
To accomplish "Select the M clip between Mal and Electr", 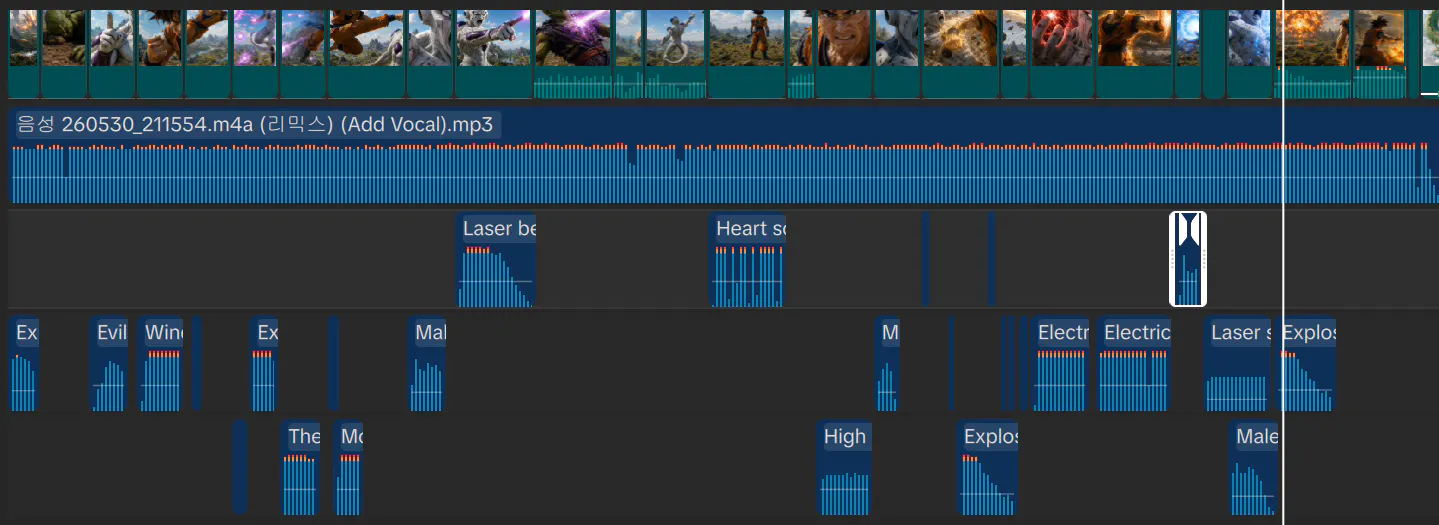I will pos(887,364).
